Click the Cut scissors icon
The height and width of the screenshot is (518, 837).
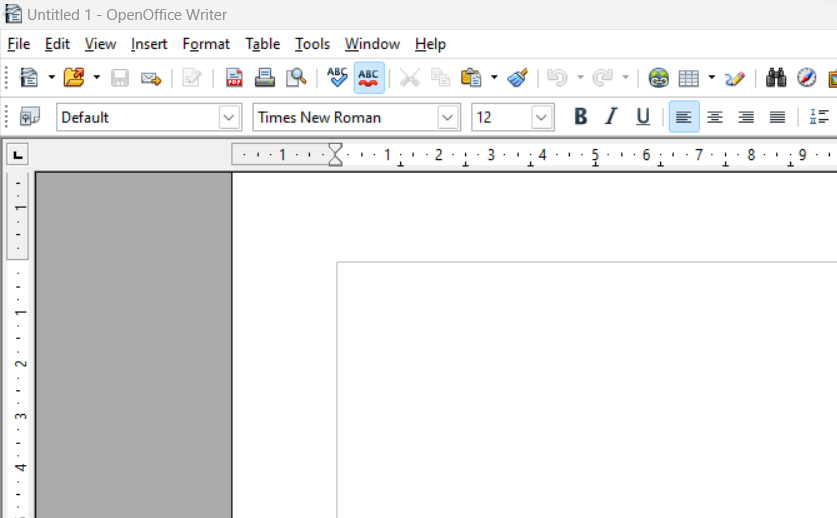pyautogui.click(x=409, y=78)
